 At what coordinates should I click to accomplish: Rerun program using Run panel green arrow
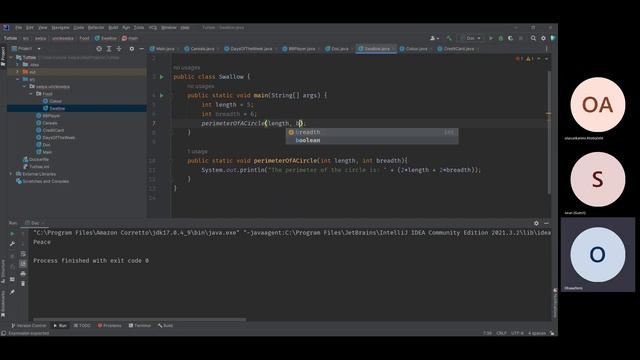pyautogui.click(x=12, y=233)
